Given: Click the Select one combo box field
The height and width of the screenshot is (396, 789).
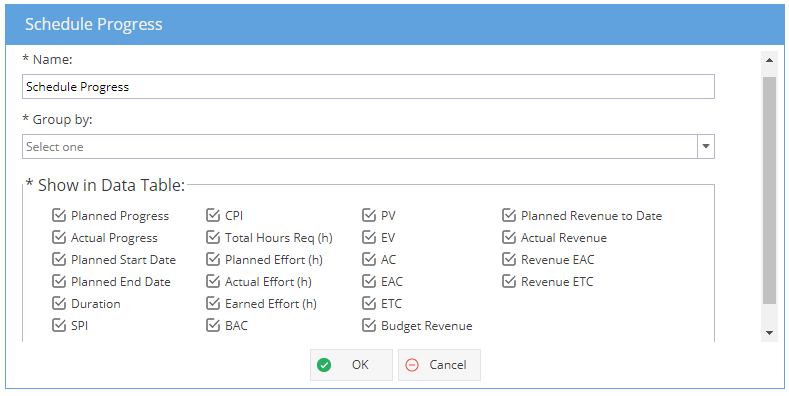Looking at the screenshot, I should point(360,146).
